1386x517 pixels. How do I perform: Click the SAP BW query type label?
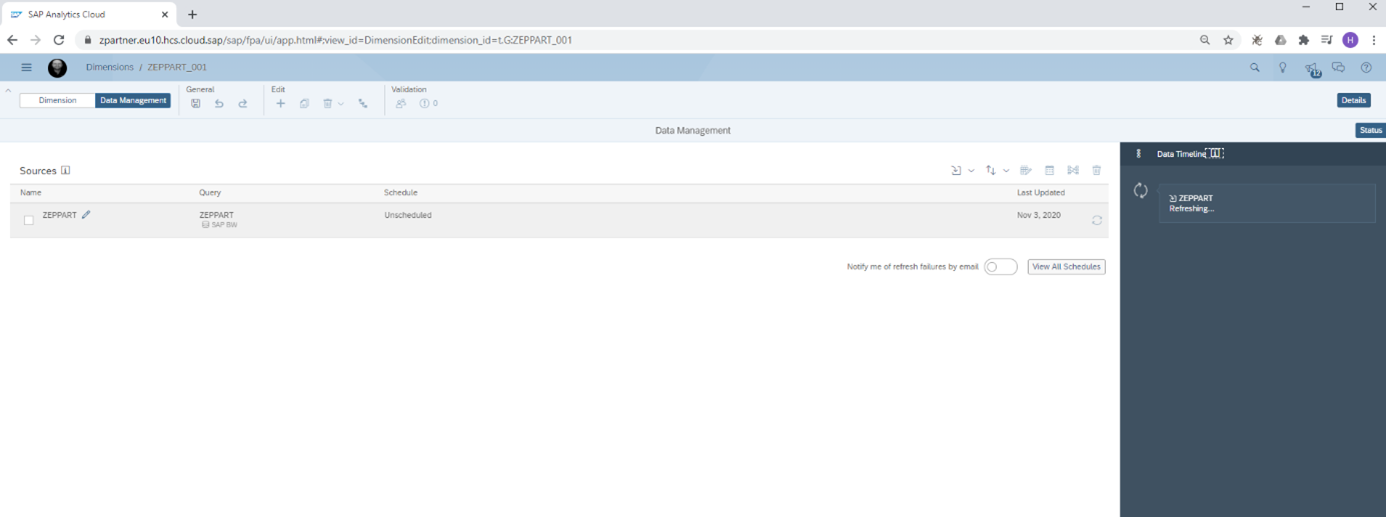coord(219,225)
